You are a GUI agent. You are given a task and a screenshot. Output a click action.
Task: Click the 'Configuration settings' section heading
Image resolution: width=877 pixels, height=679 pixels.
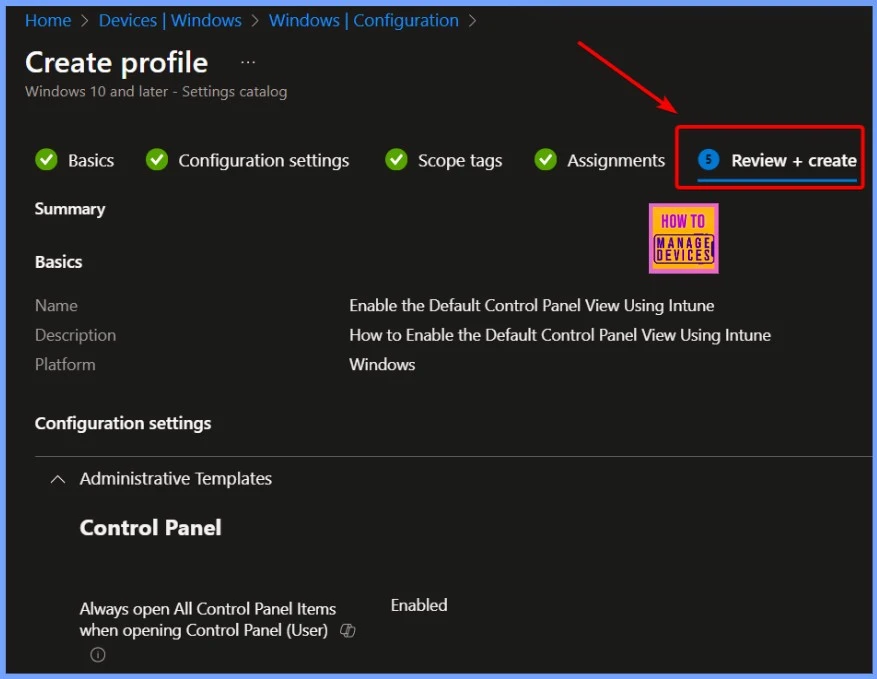pos(123,423)
